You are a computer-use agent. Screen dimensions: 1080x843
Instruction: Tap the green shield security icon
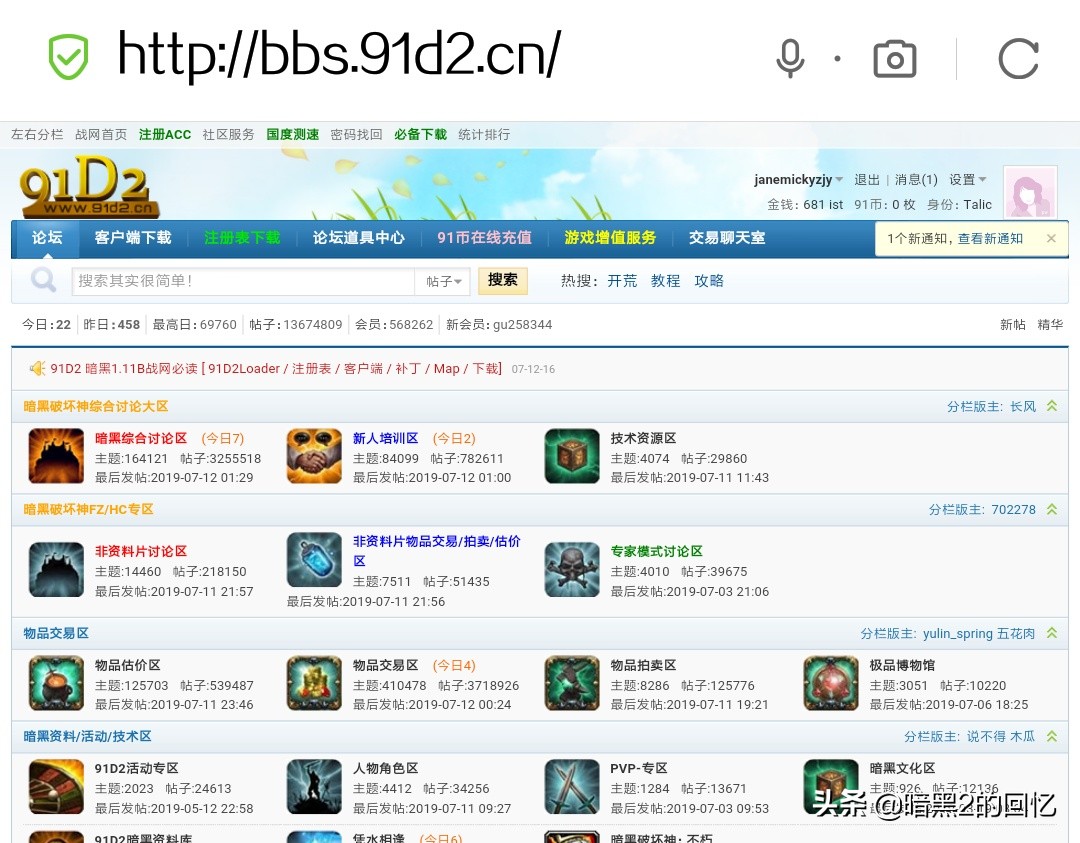click(x=68, y=56)
